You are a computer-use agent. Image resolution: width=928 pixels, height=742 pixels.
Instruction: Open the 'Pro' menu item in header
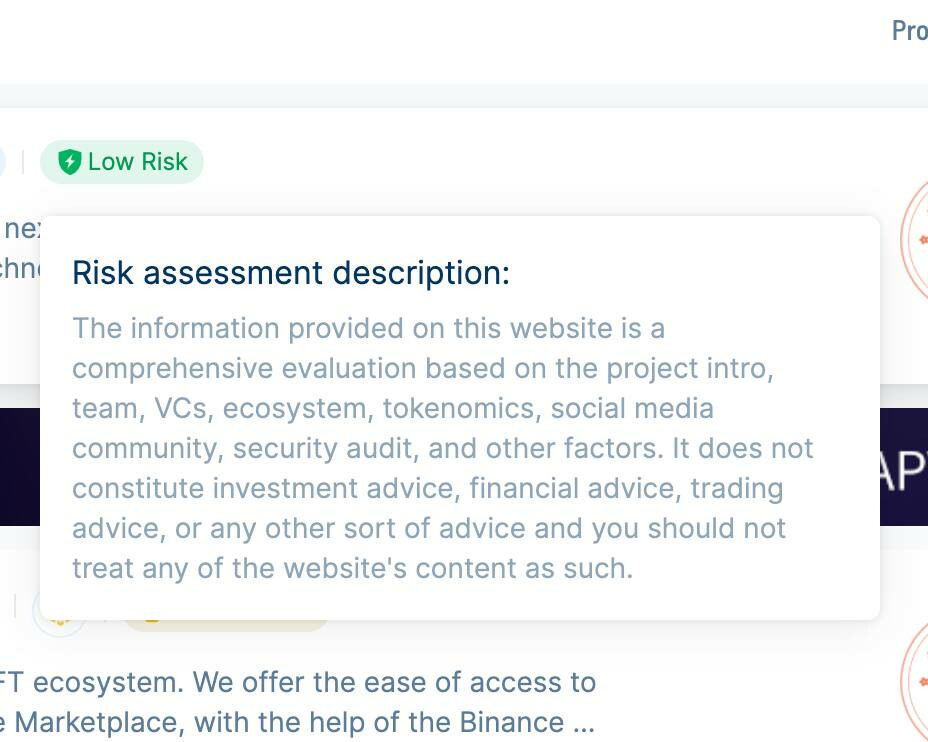tap(910, 30)
